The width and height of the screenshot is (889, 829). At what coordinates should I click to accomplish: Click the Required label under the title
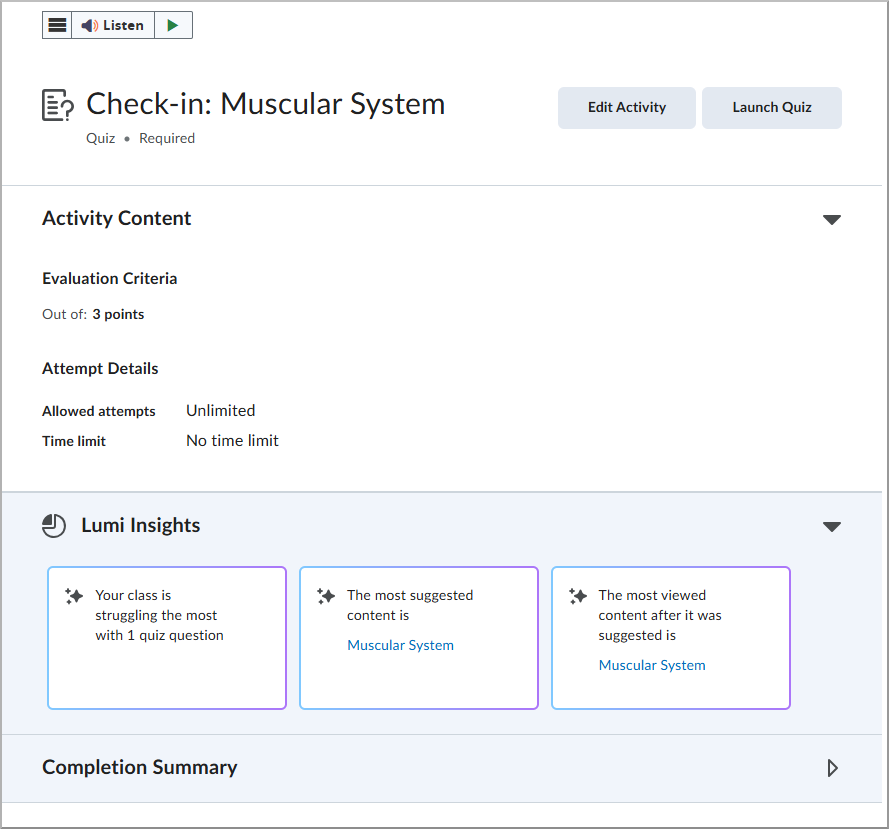coord(167,138)
